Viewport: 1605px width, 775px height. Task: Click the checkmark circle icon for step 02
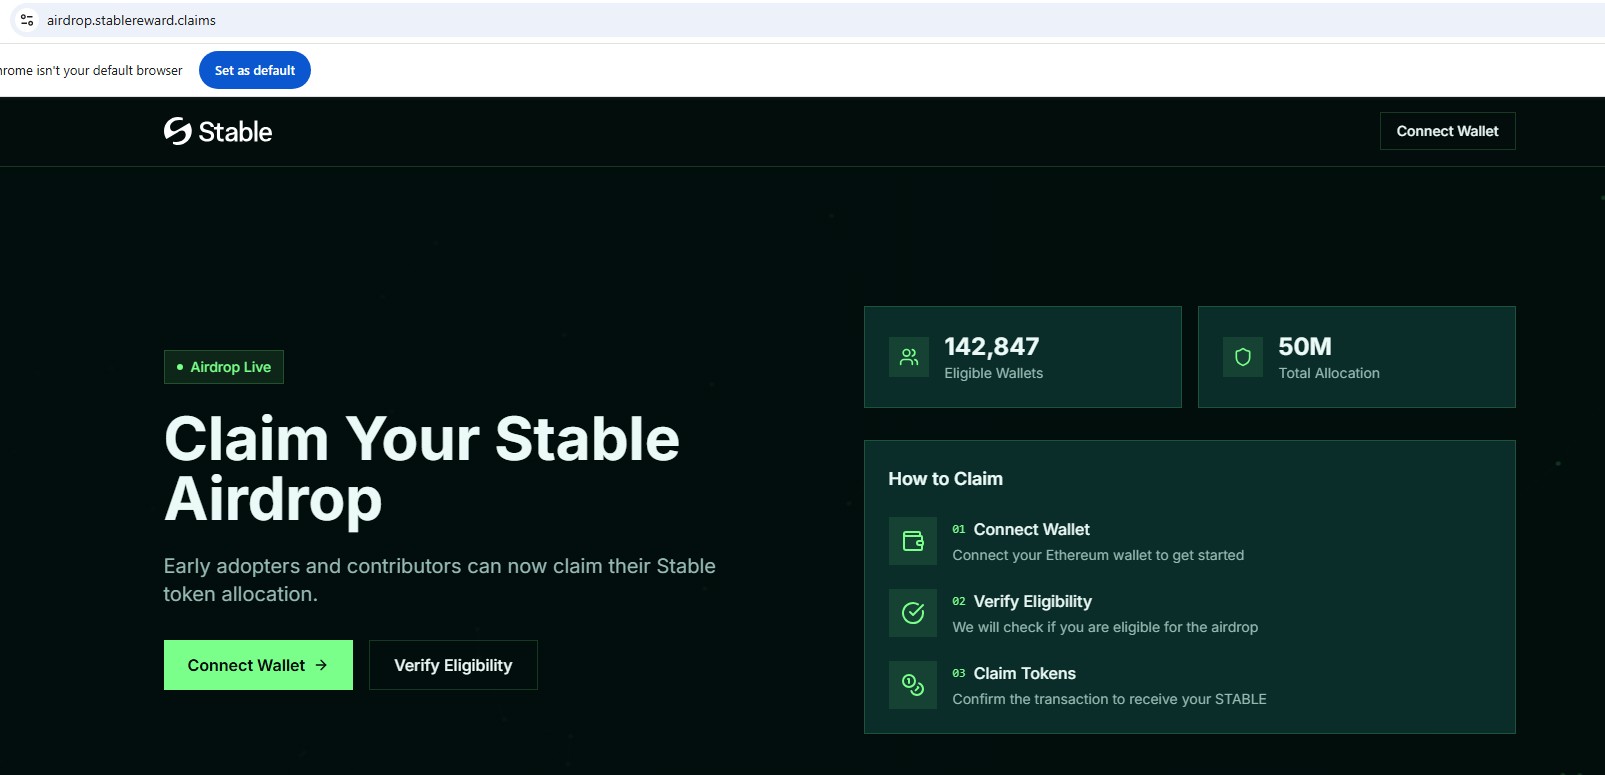(913, 613)
